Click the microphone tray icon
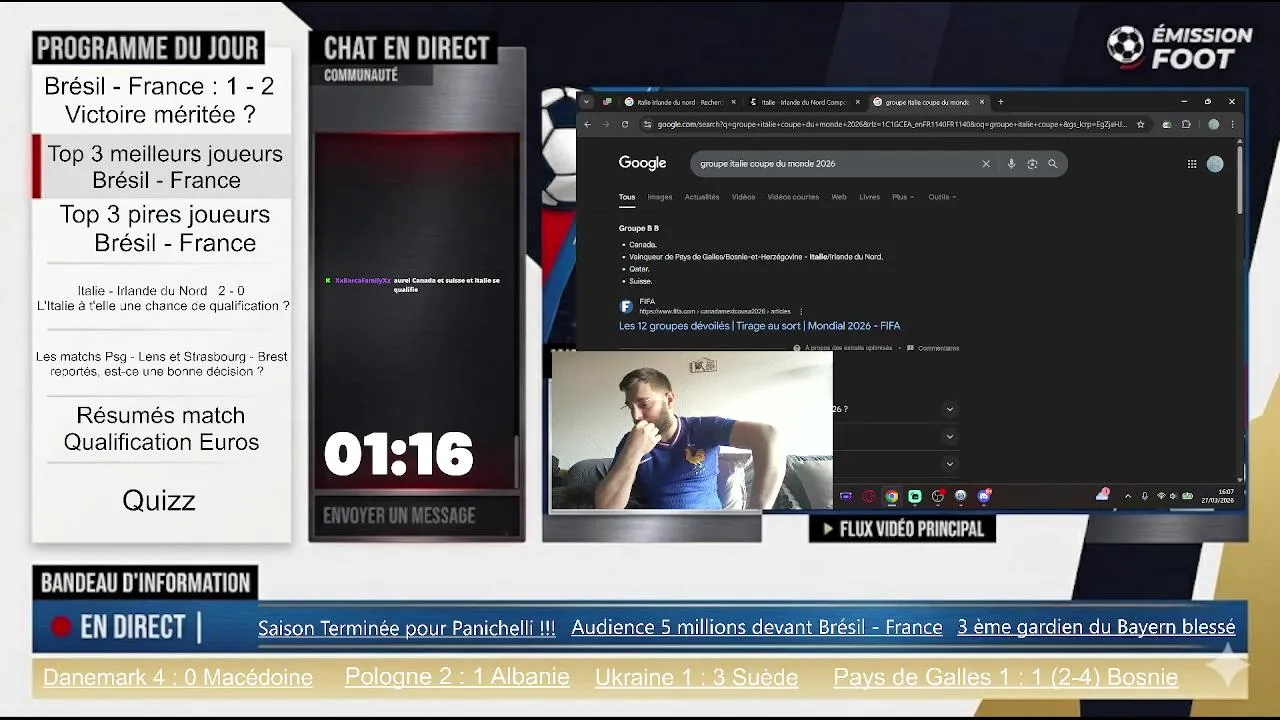This screenshot has width=1280, height=720. pos(1145,496)
